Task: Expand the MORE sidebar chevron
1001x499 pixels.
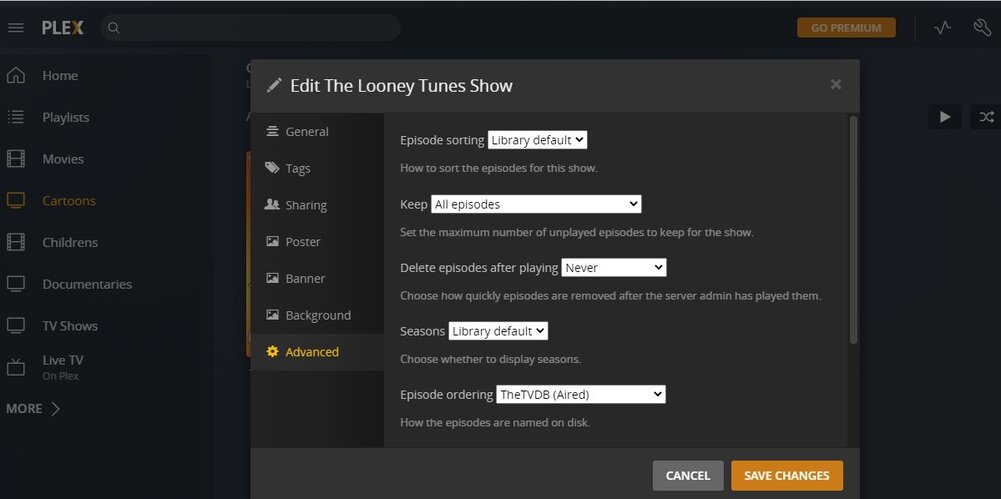Action: pos(56,408)
